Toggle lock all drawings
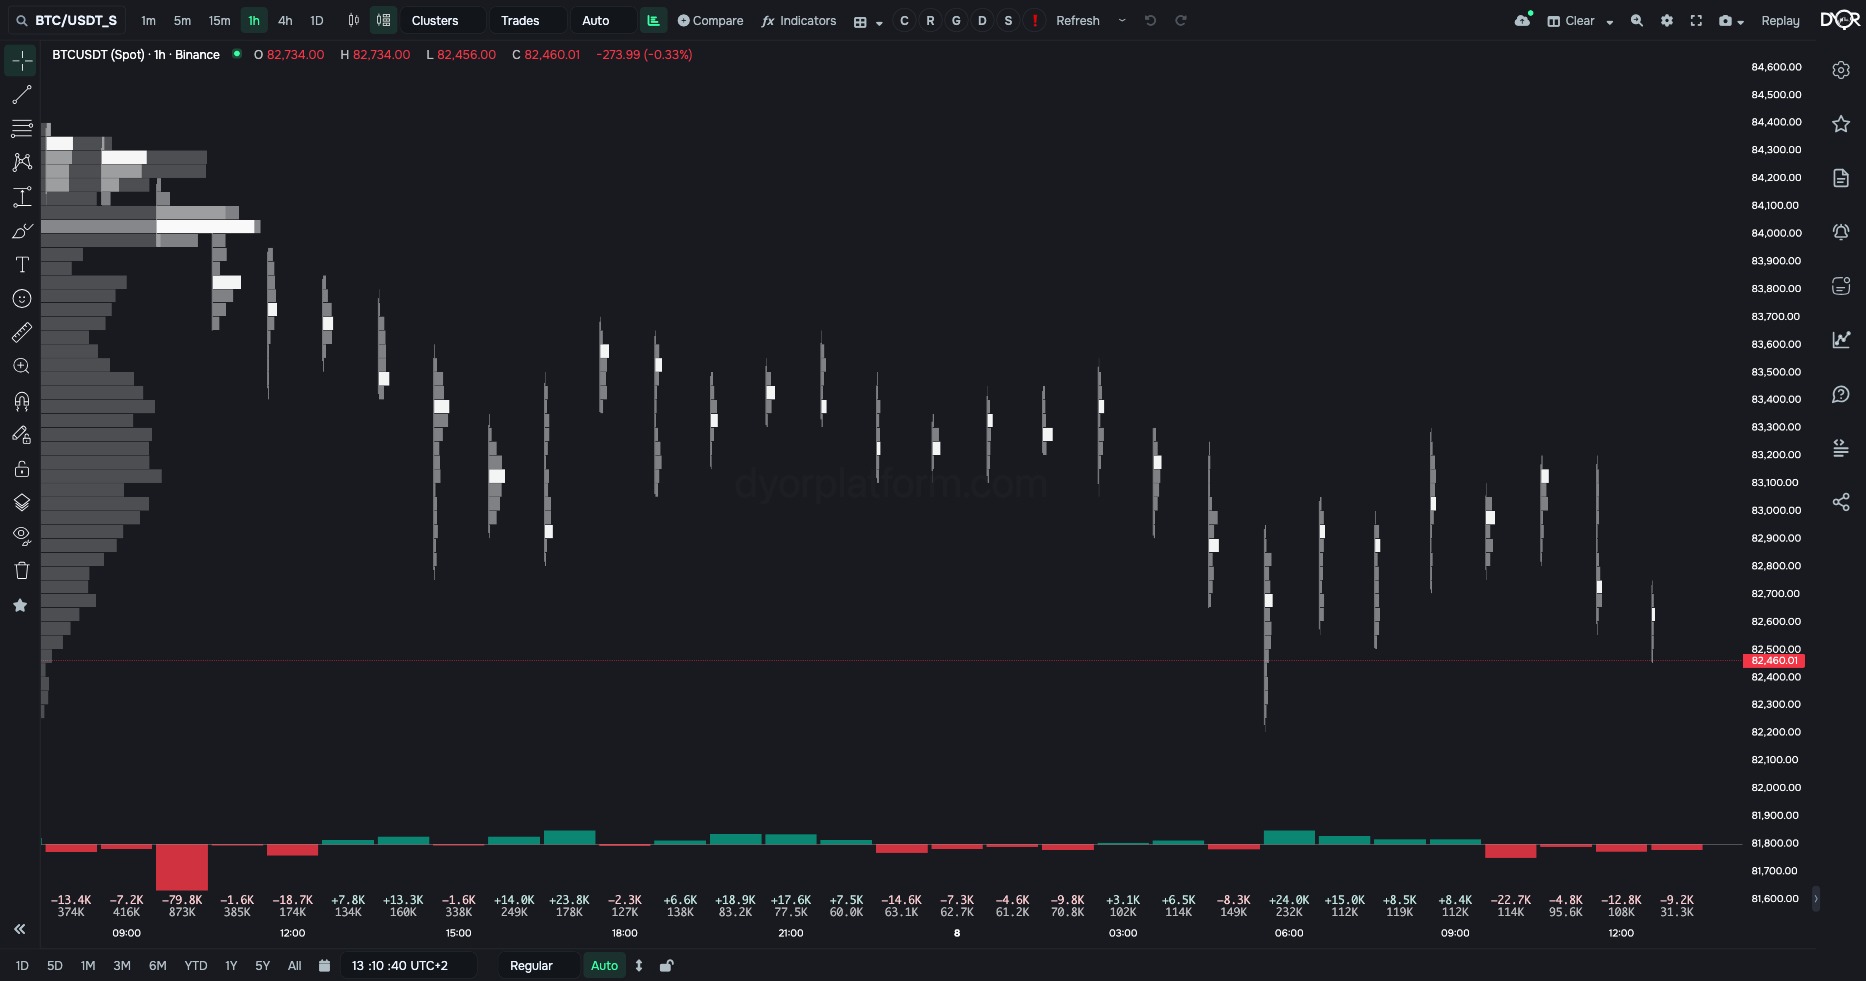The height and width of the screenshot is (981, 1866). tap(22, 469)
